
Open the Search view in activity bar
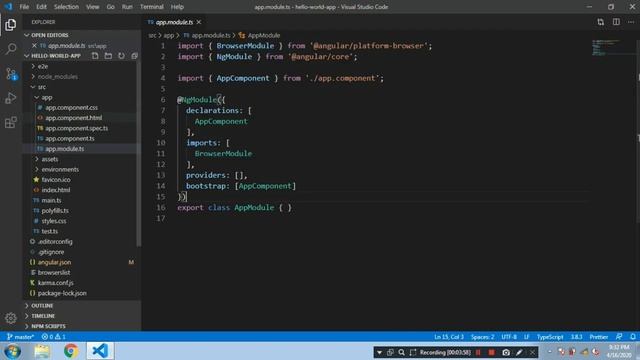[11, 49]
